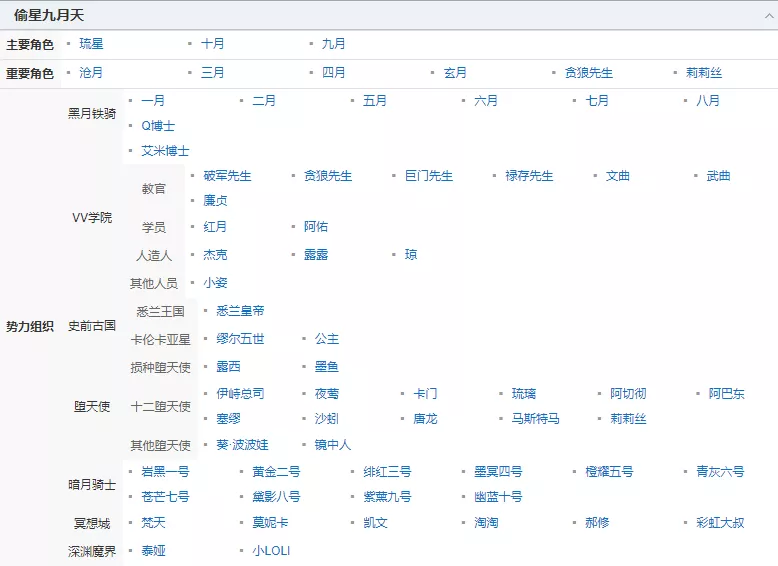Open the 镜中人 link
Screen dimensions: 778x566
point(333,445)
